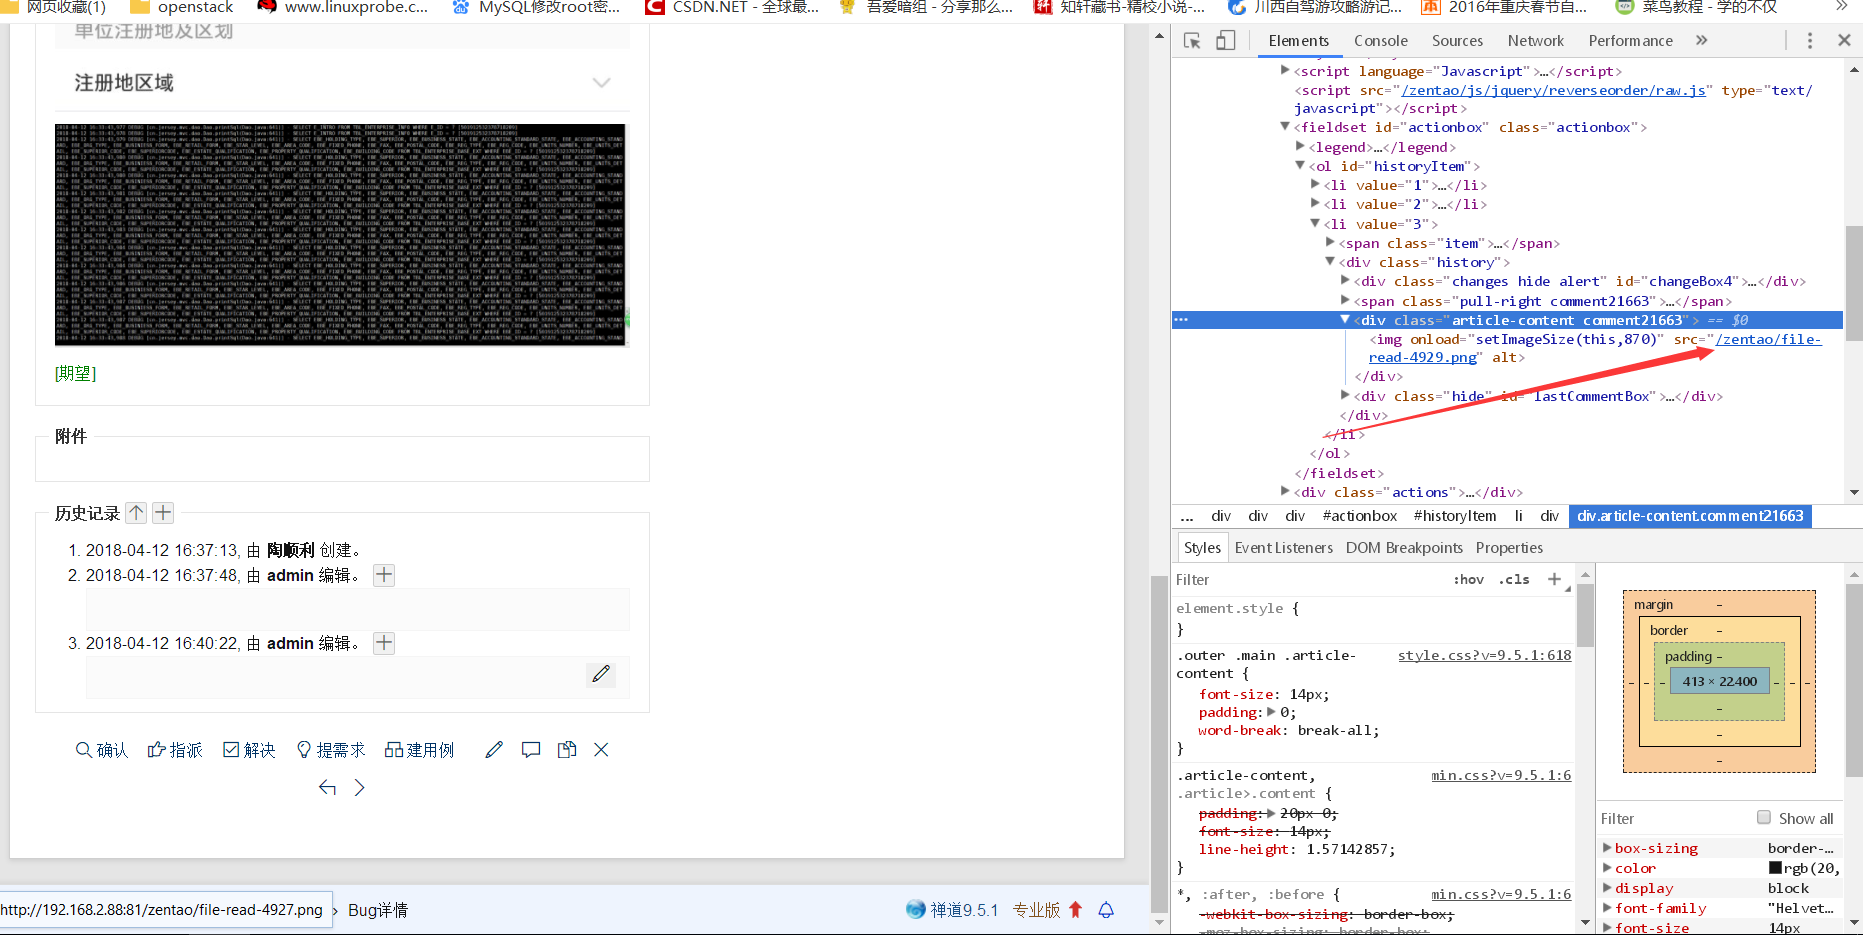
Task: Collapse the ol id="historyItem" node
Action: click(1300, 166)
